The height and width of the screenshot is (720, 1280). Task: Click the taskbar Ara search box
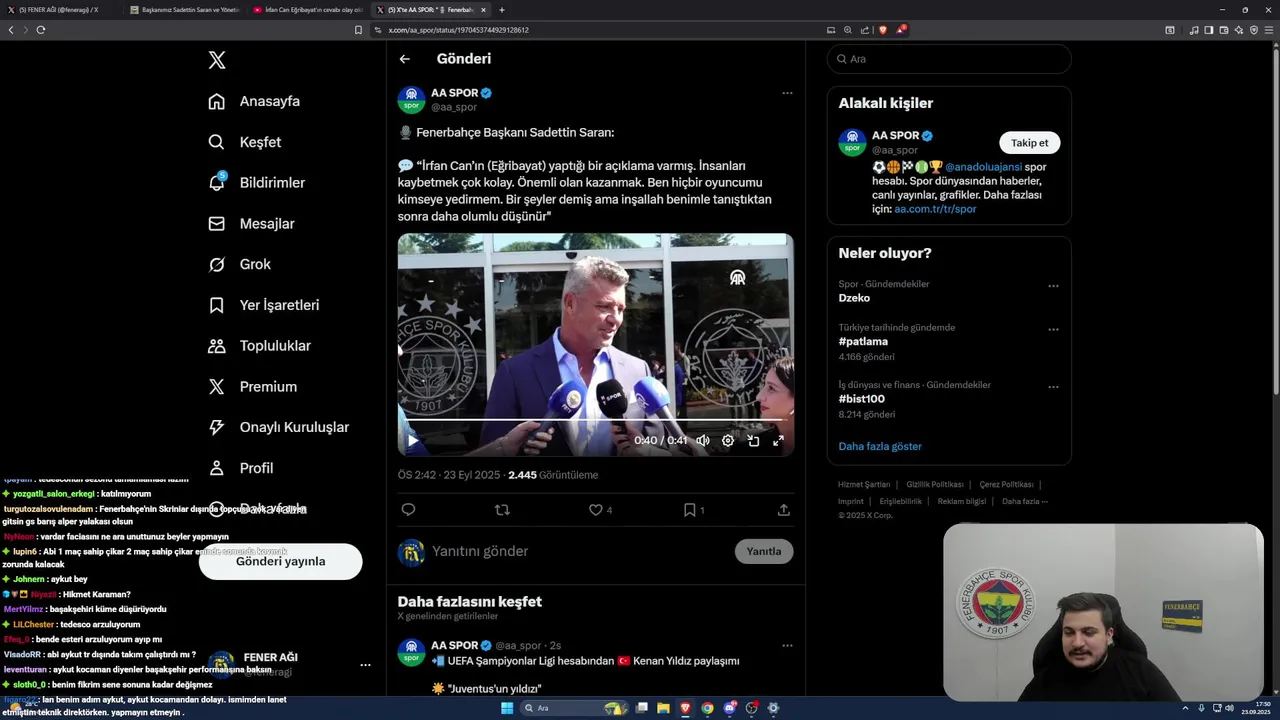coord(575,708)
